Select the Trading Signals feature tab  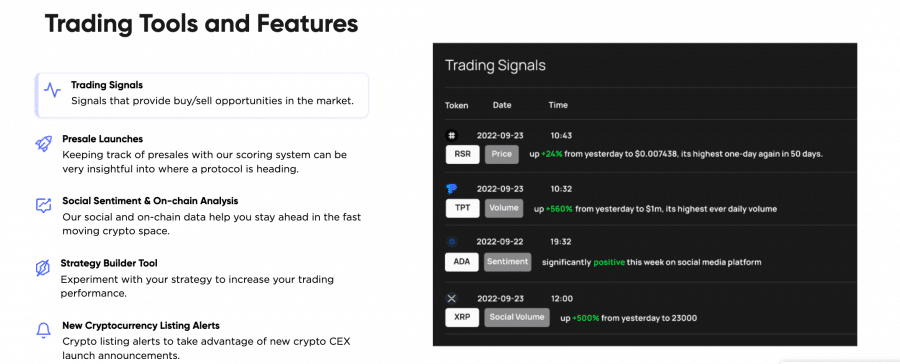(x=201, y=95)
